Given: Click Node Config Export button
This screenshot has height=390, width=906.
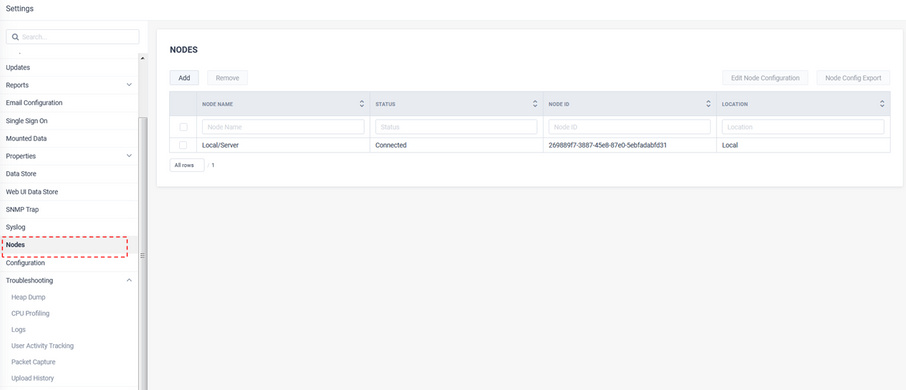Looking at the screenshot, I should coord(853,78).
